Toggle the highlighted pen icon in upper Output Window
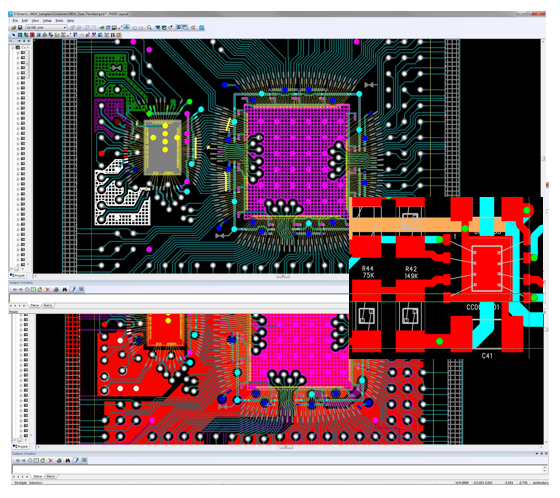 73,289
